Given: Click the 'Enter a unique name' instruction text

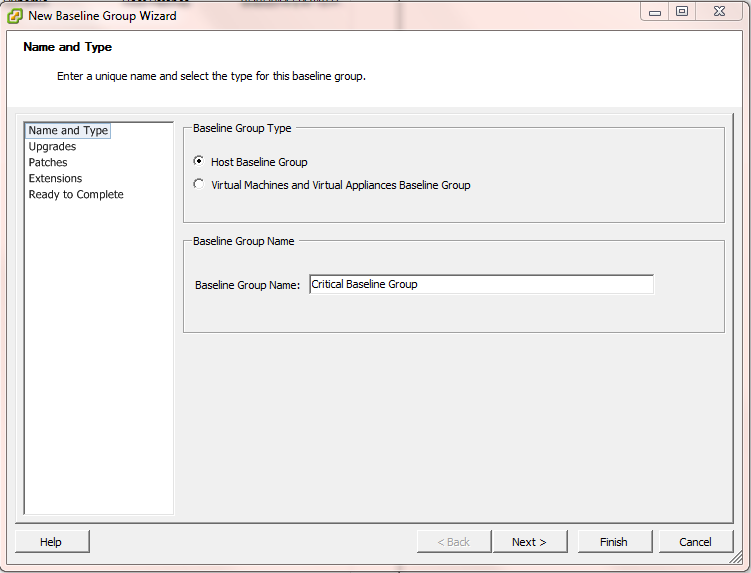Looking at the screenshot, I should point(211,76).
